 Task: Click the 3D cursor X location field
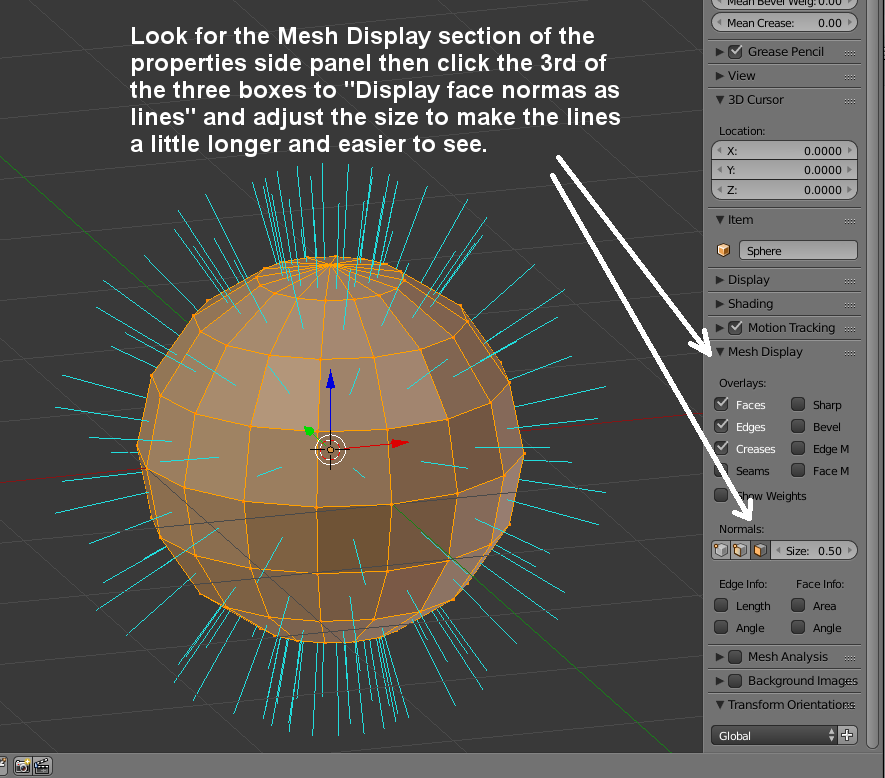tap(785, 151)
